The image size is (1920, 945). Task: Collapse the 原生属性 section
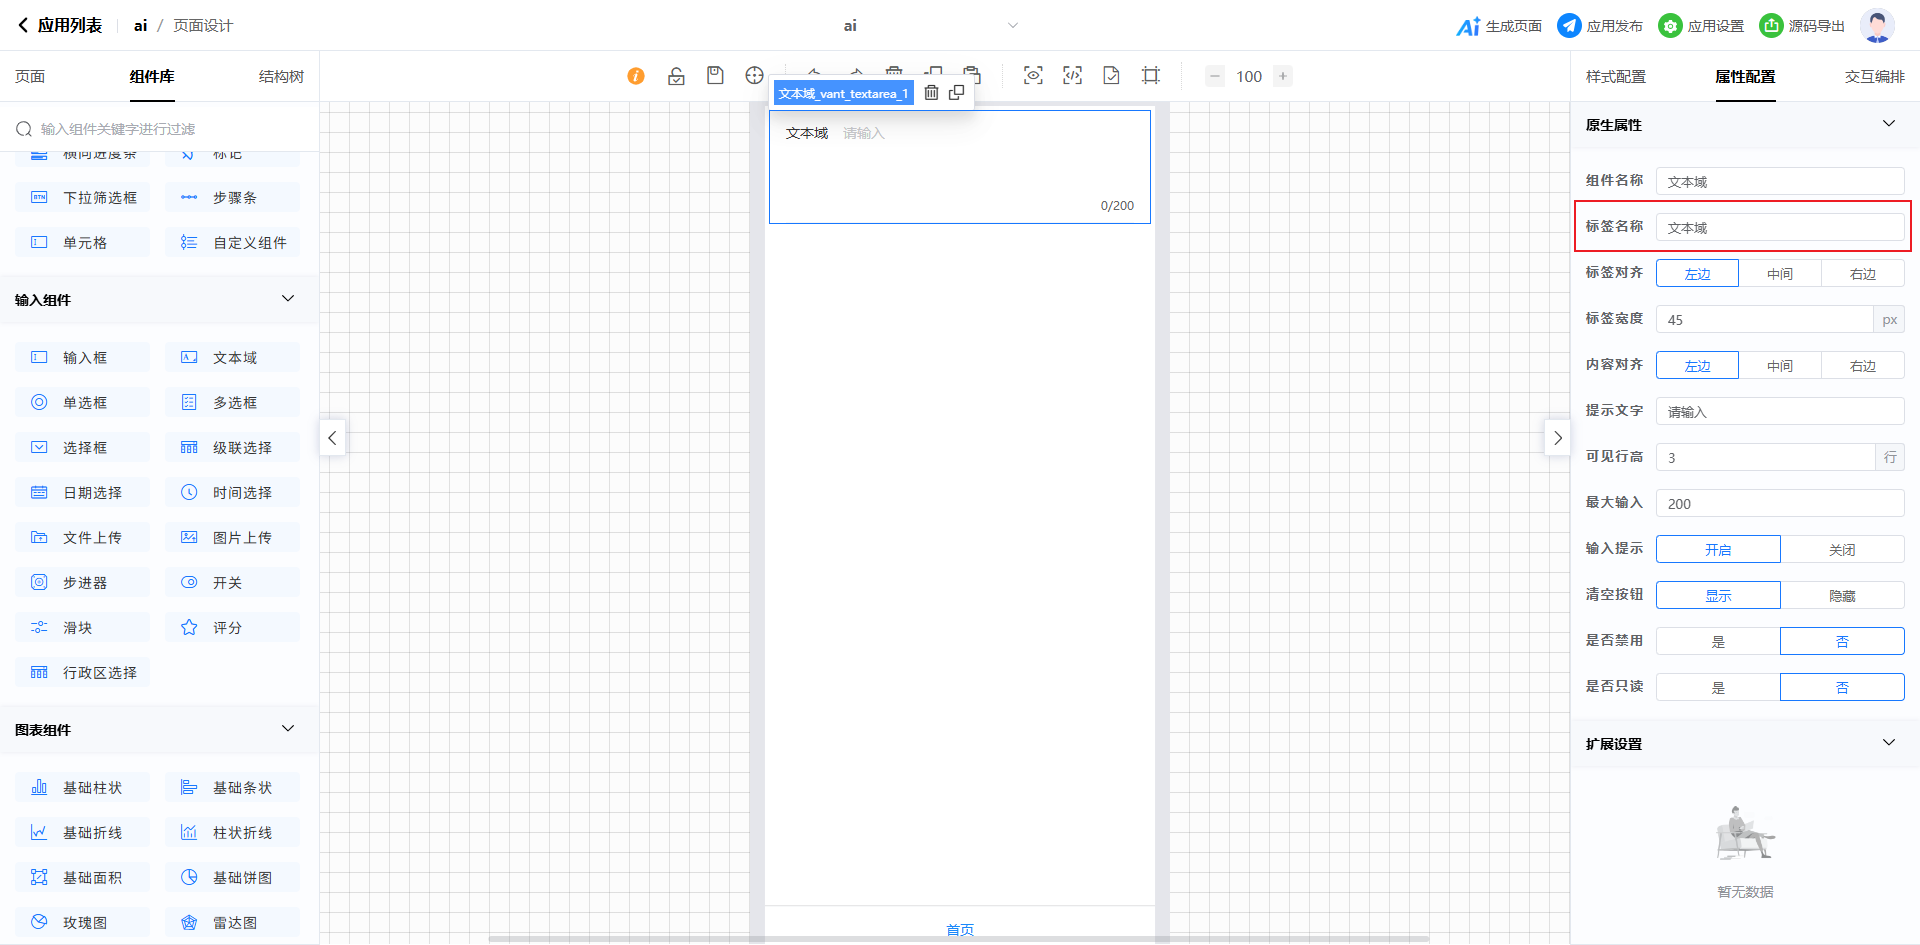pos(1888,124)
